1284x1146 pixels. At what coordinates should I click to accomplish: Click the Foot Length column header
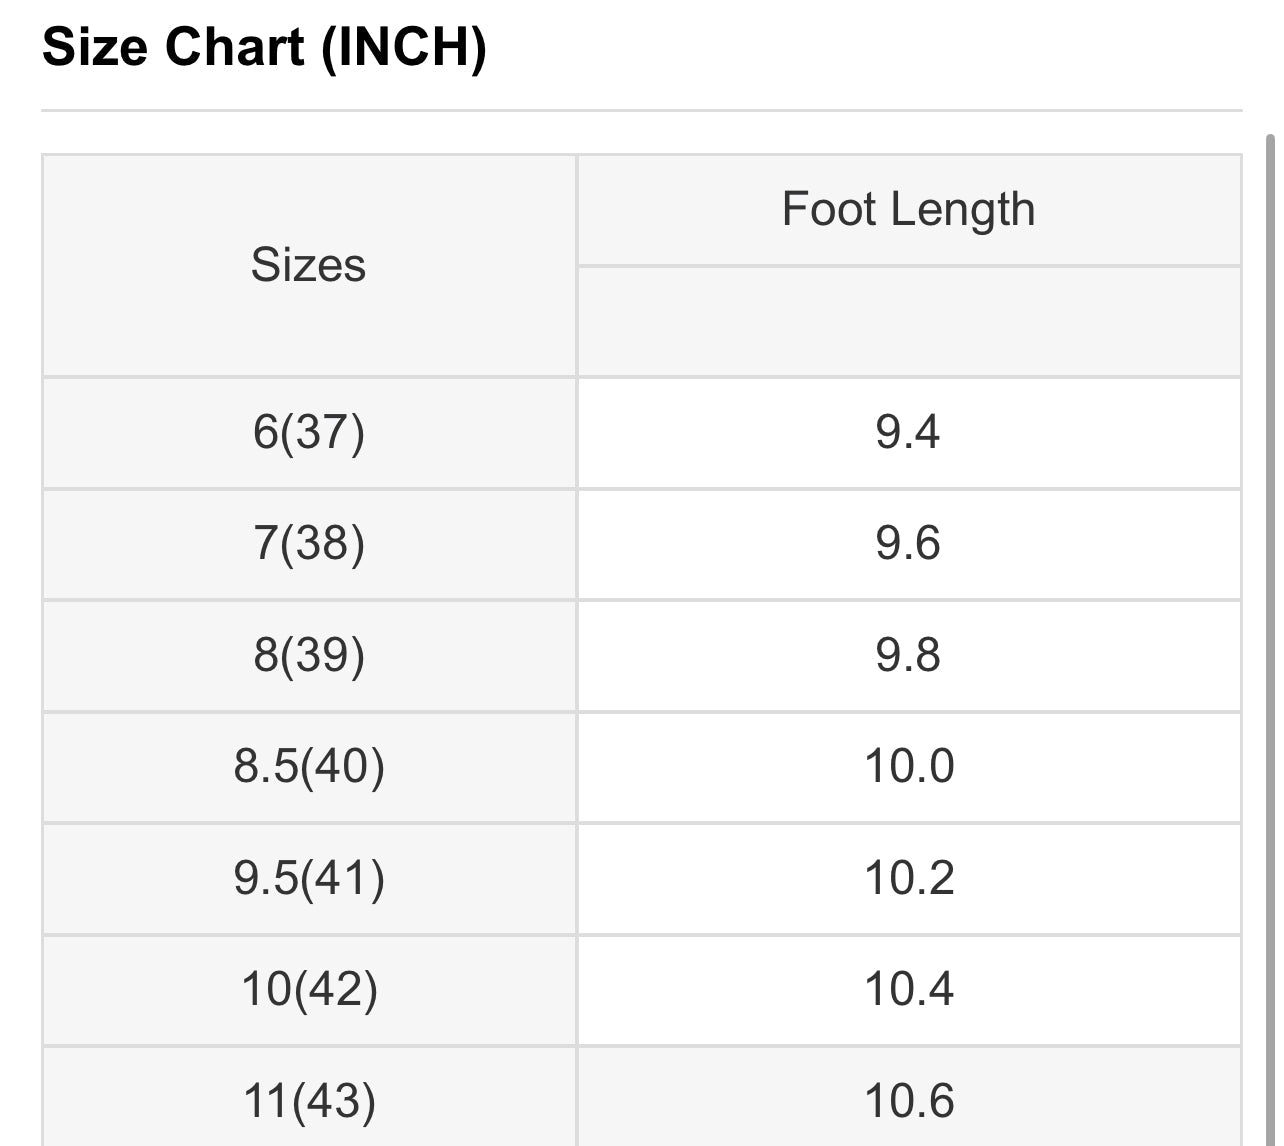[908, 210]
